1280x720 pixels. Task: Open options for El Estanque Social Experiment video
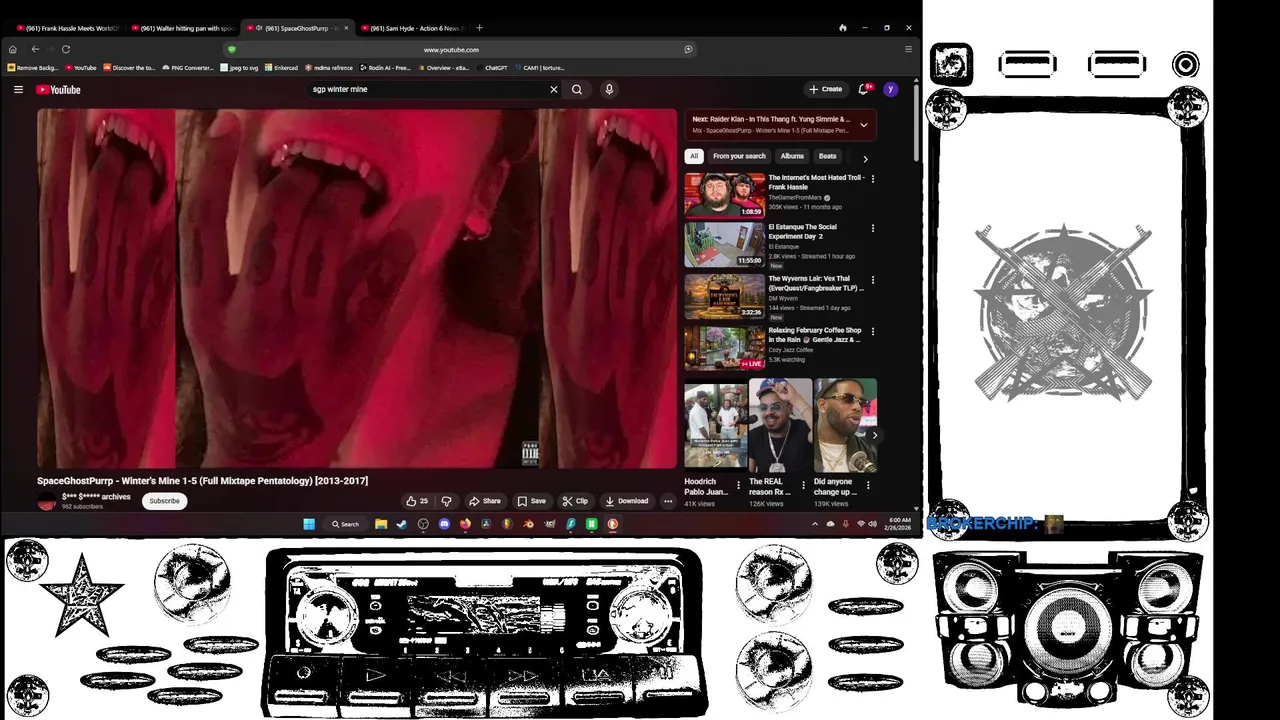pyautogui.click(x=873, y=228)
